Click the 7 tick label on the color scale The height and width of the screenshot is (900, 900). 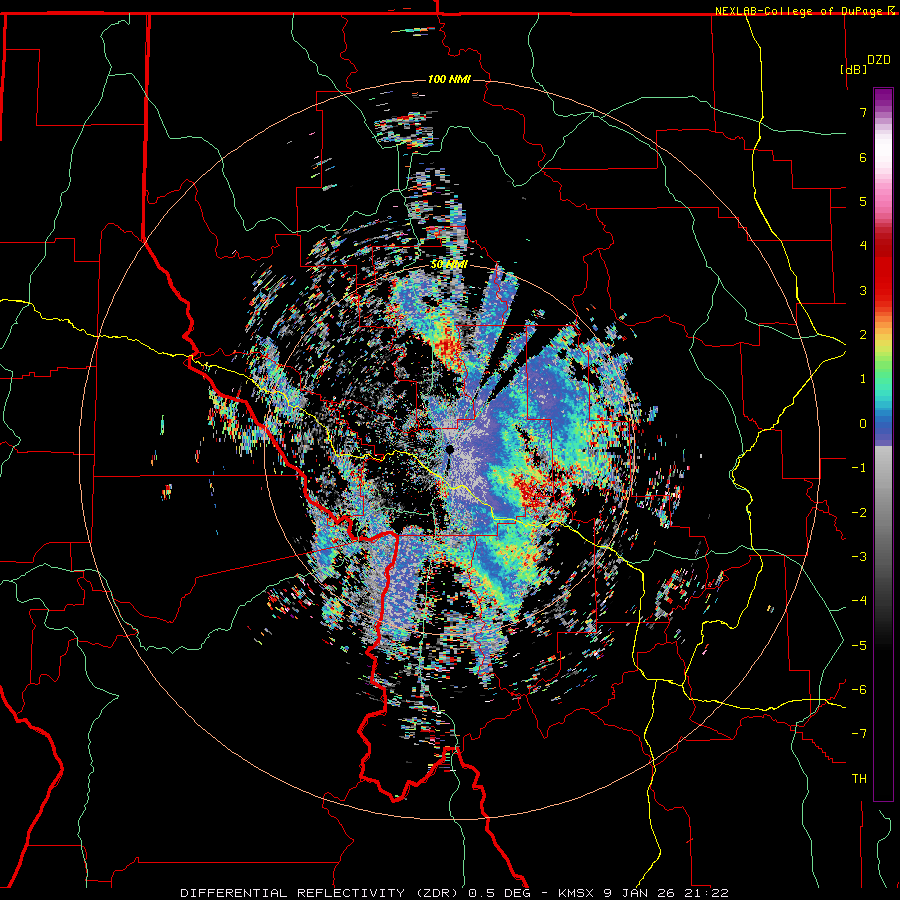click(863, 112)
